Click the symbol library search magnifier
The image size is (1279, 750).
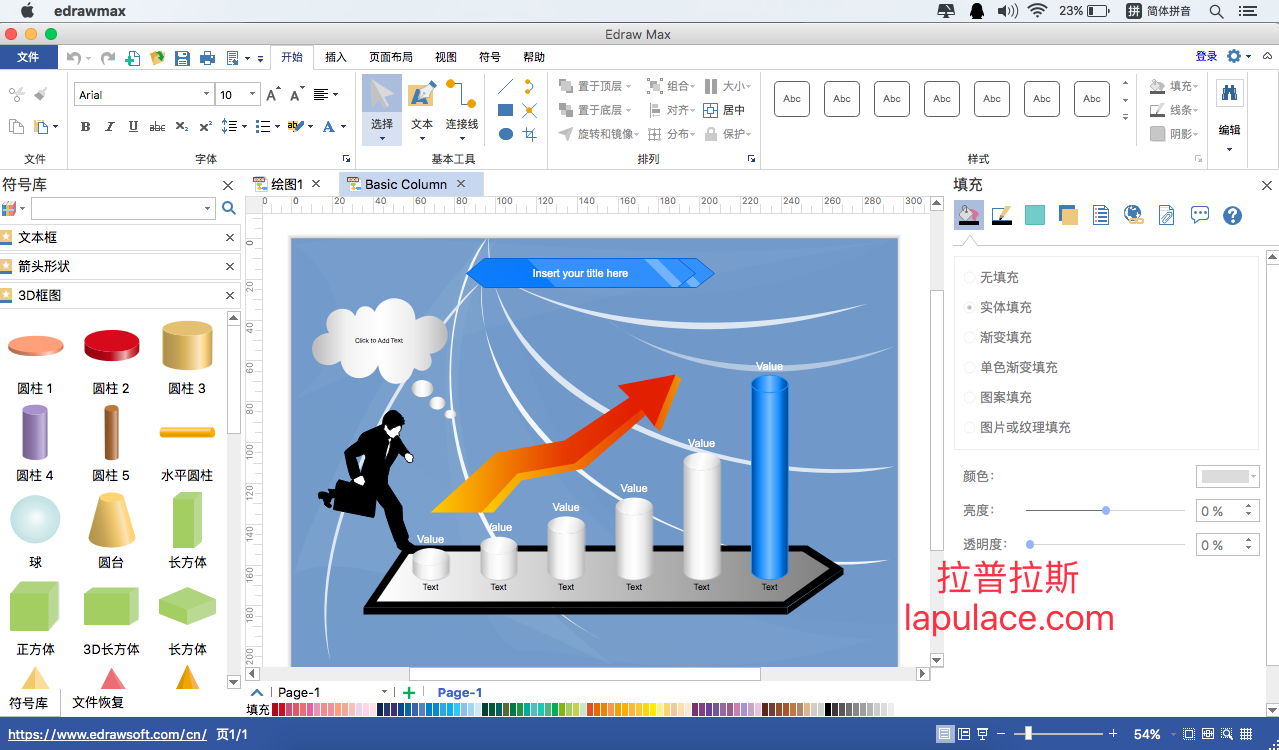coord(229,208)
